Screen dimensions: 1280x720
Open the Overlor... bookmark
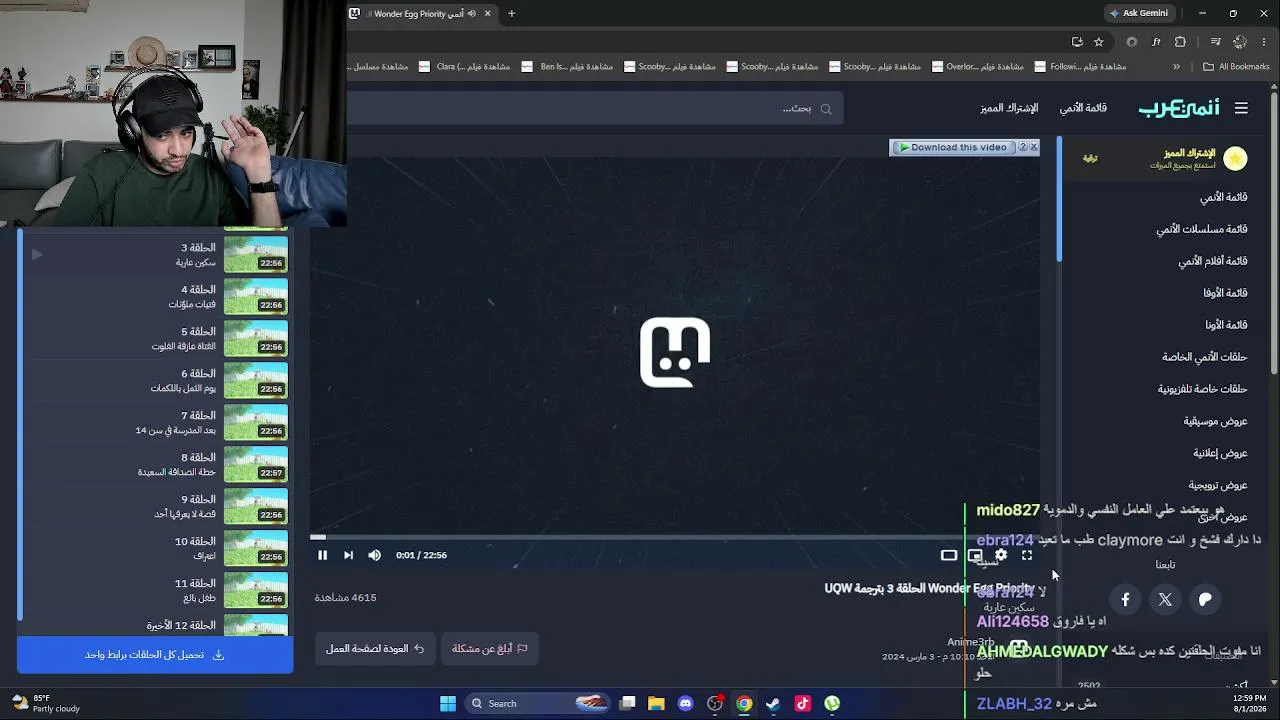click(977, 67)
